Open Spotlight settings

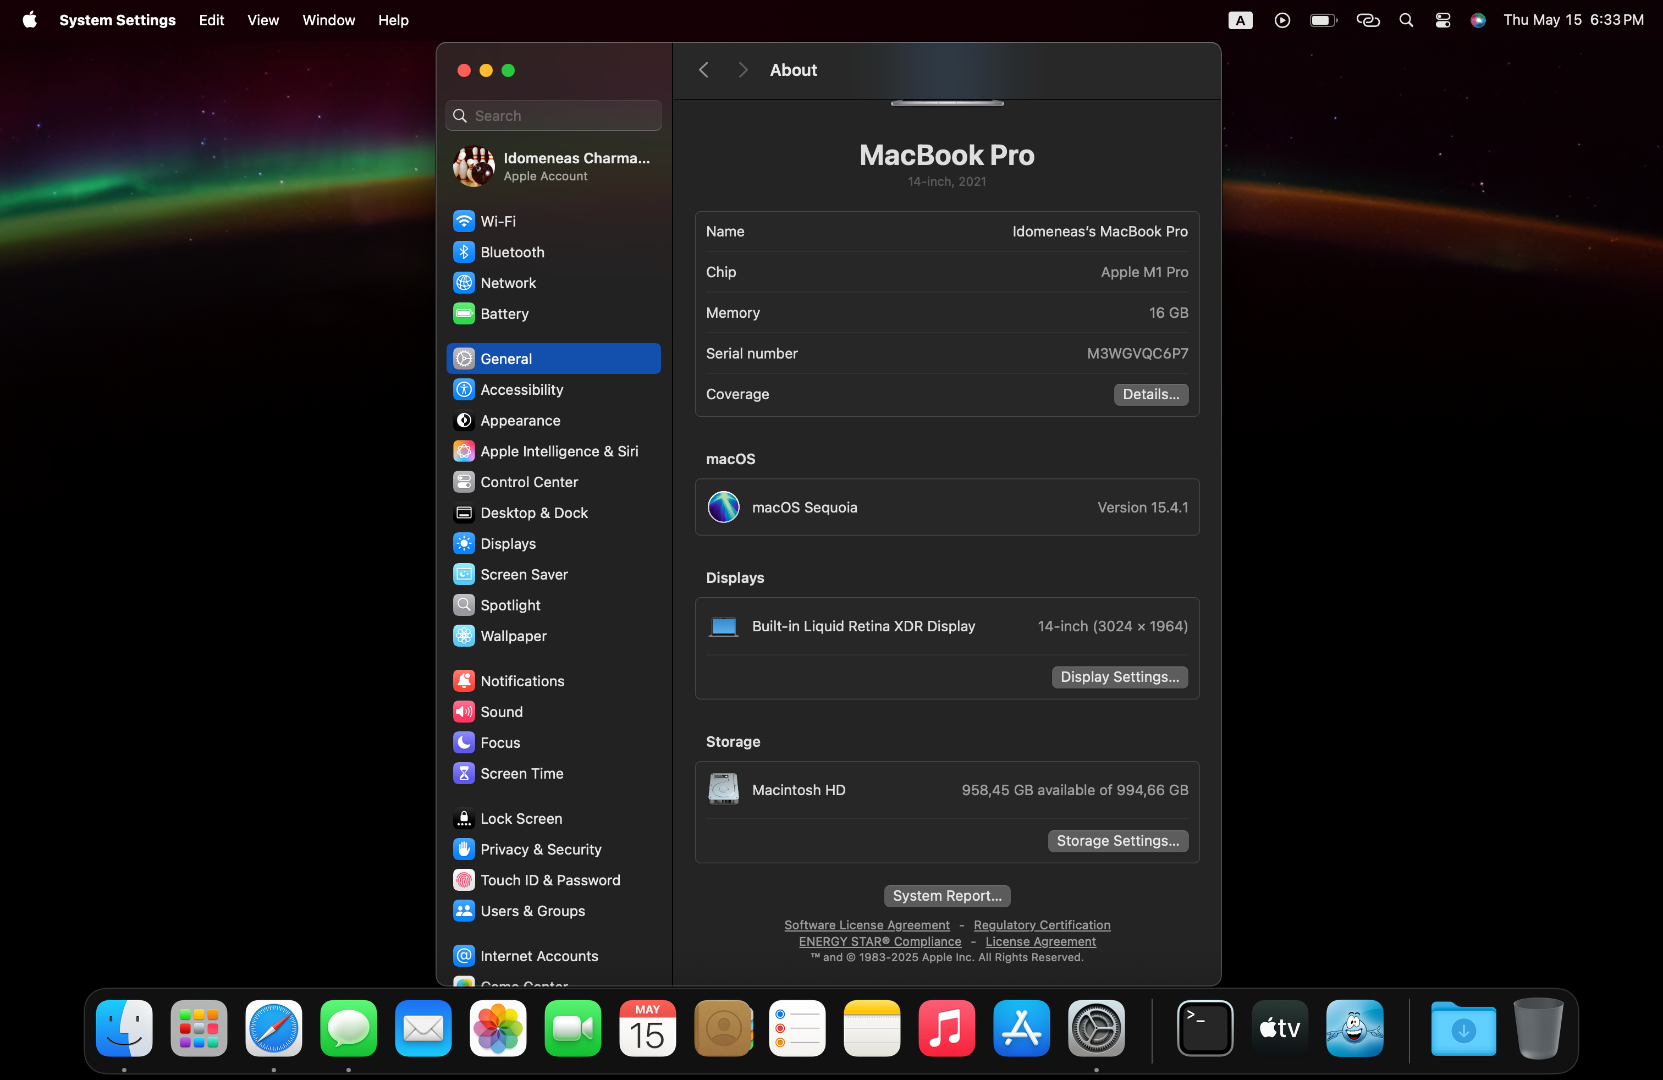pyautogui.click(x=553, y=605)
